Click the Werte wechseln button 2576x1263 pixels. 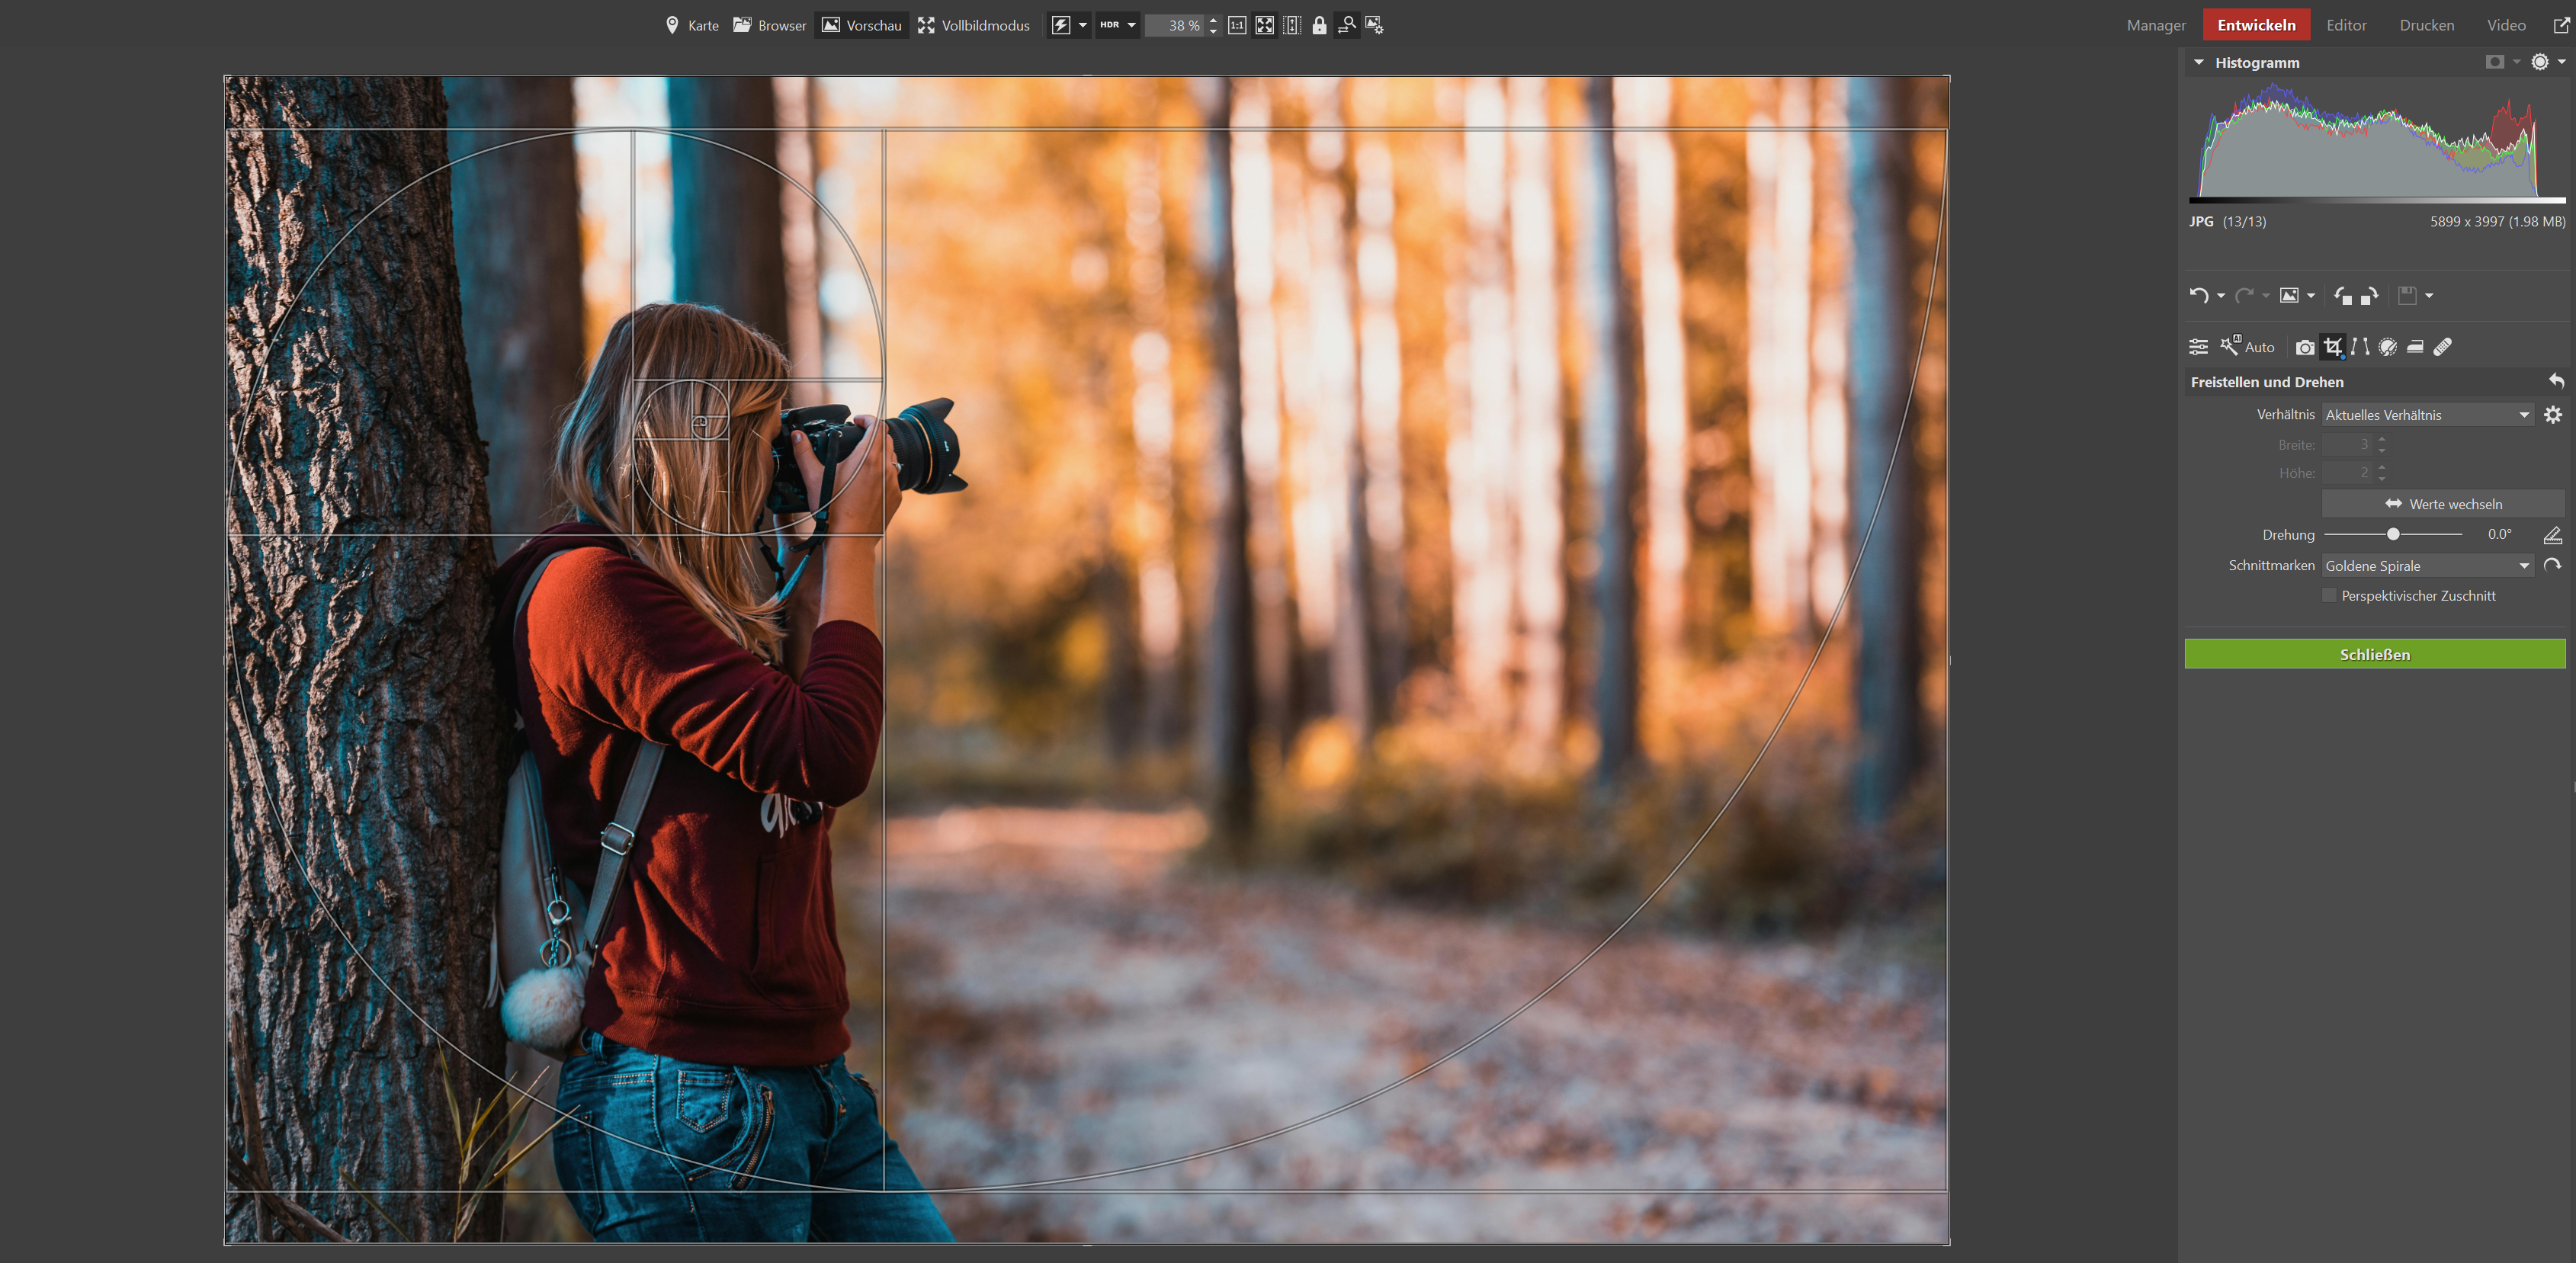coord(2442,504)
